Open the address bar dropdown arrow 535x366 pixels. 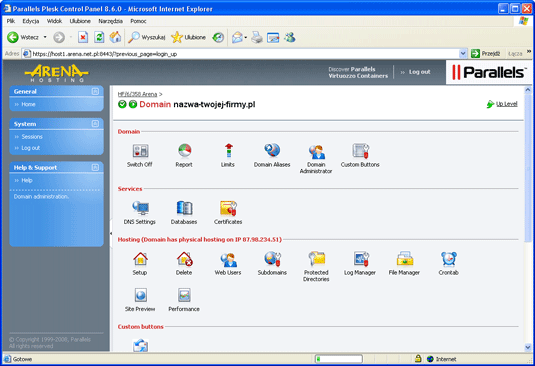click(463, 54)
